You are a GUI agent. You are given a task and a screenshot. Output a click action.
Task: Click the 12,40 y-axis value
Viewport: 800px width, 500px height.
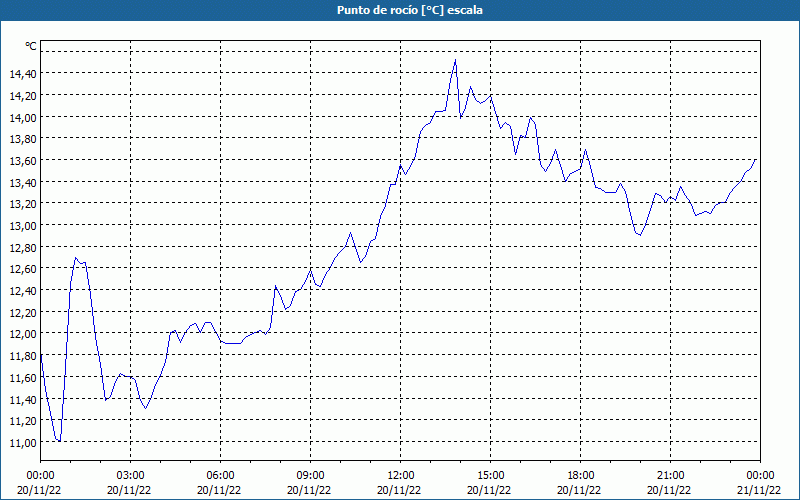[23, 290]
